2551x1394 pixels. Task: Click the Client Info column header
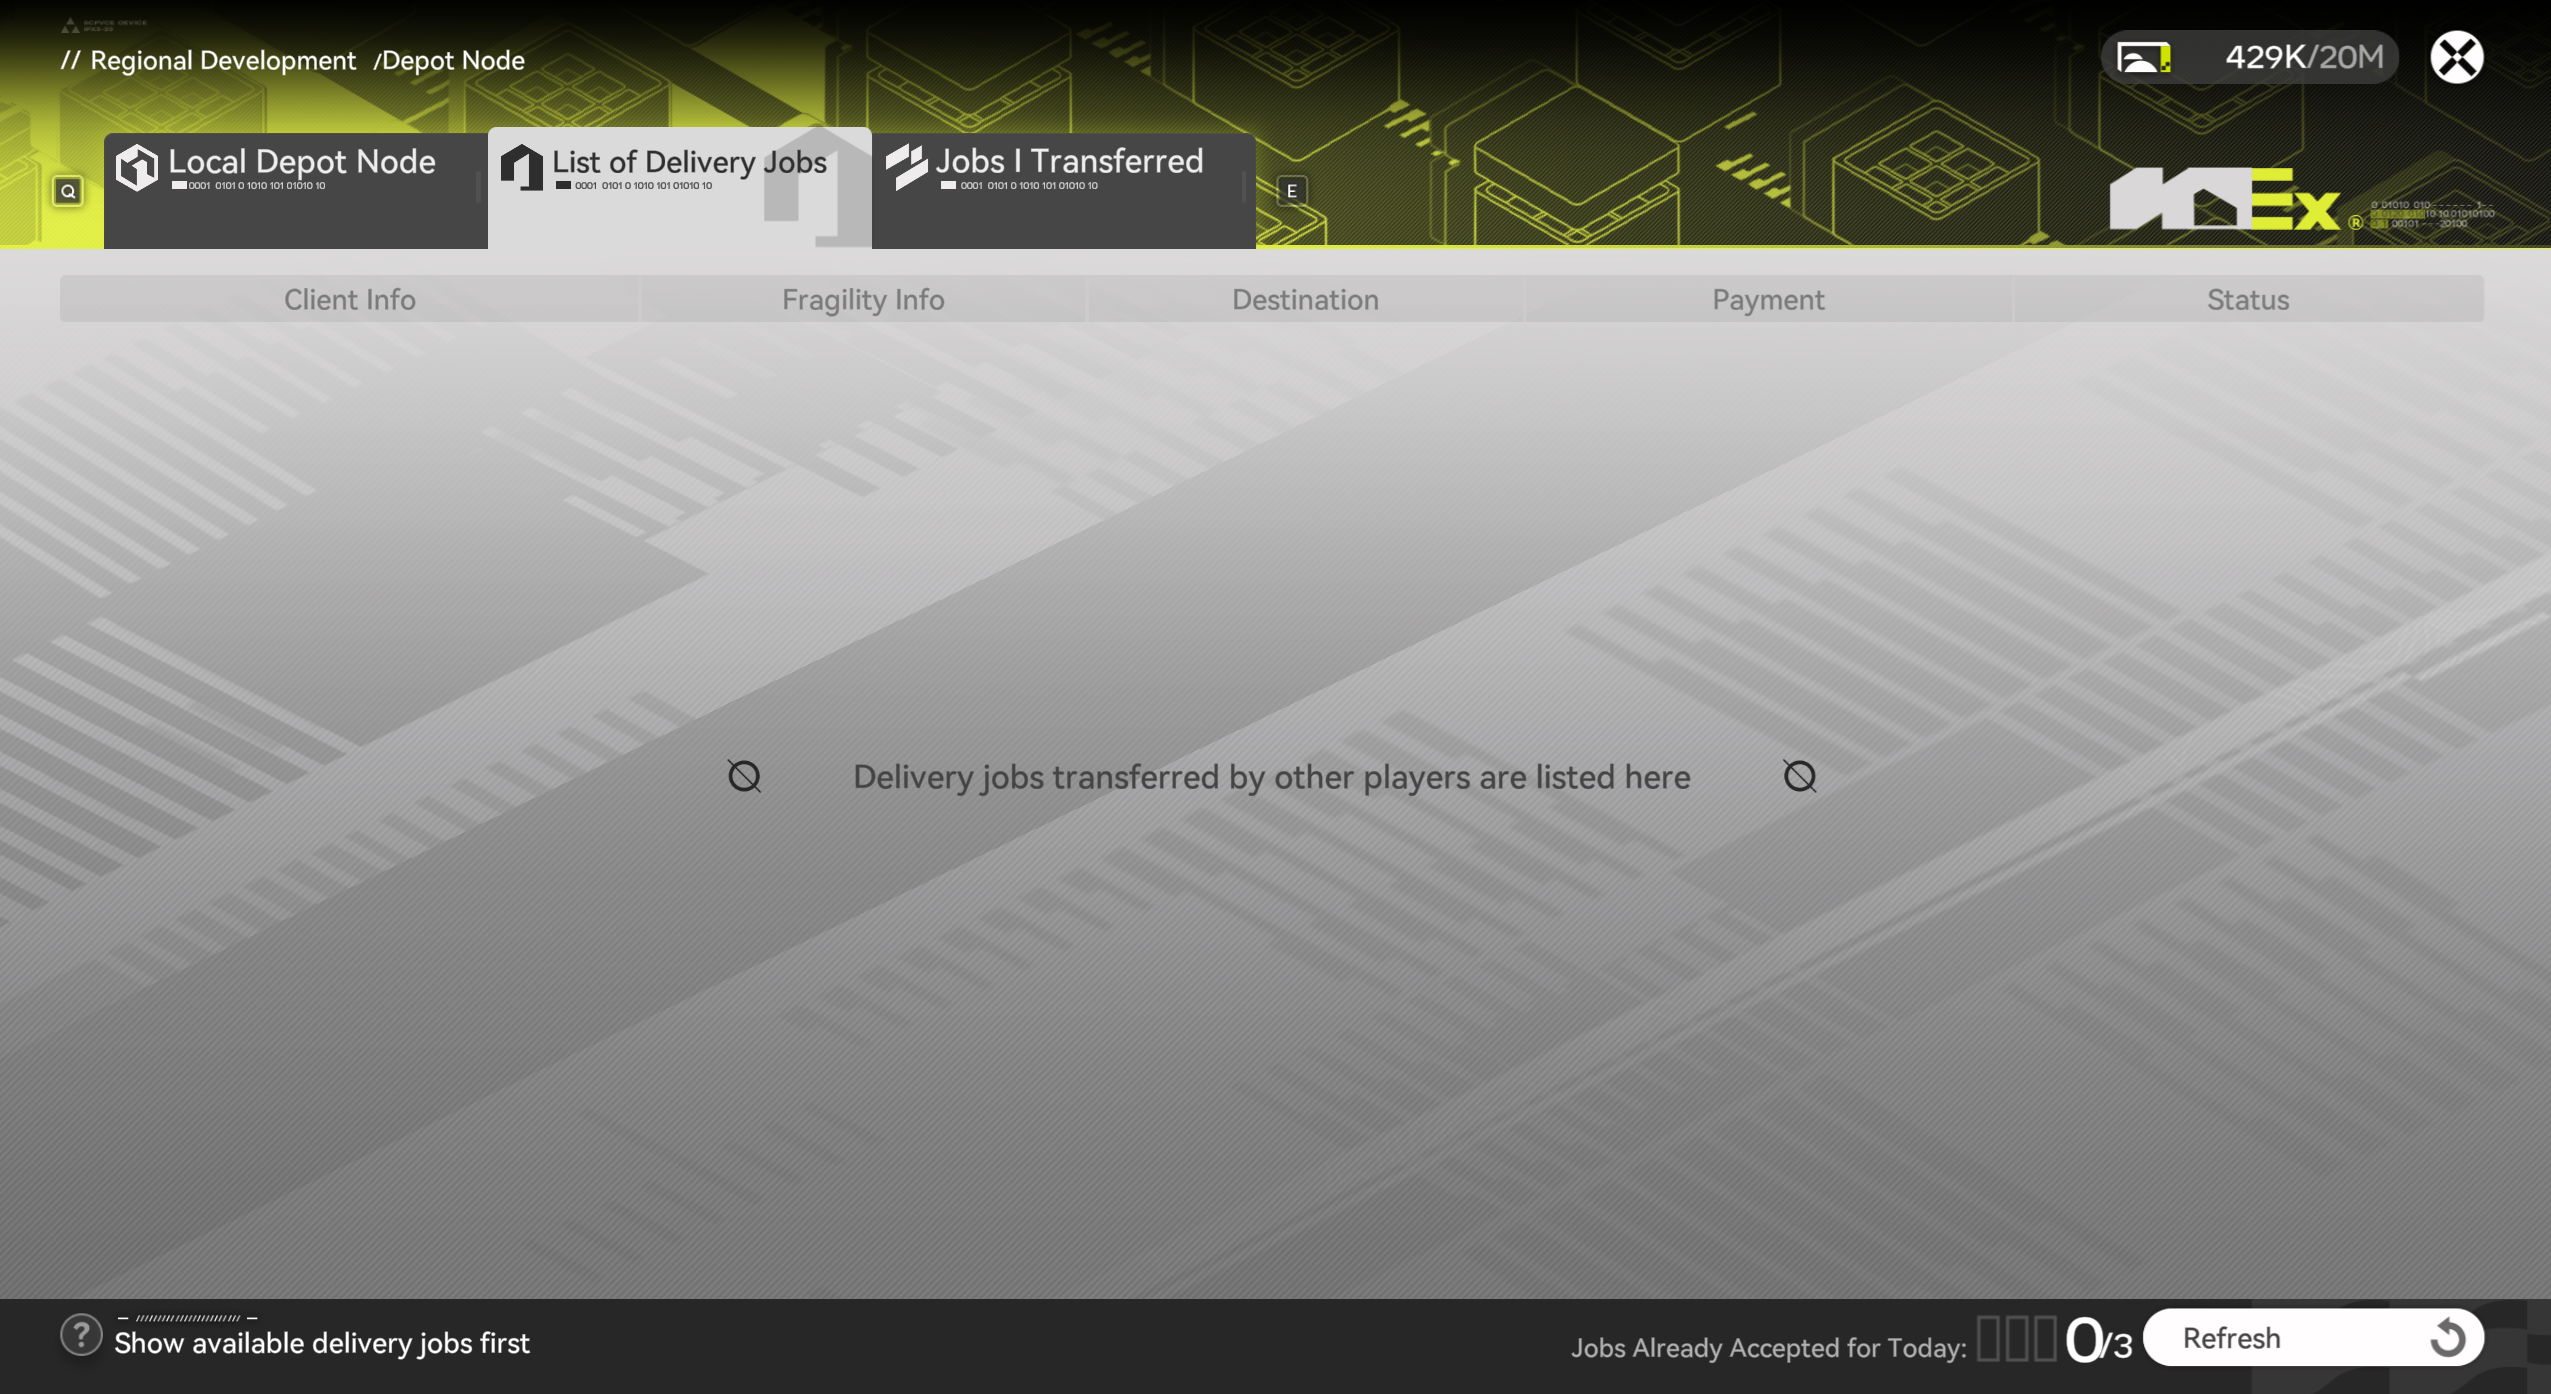click(350, 300)
